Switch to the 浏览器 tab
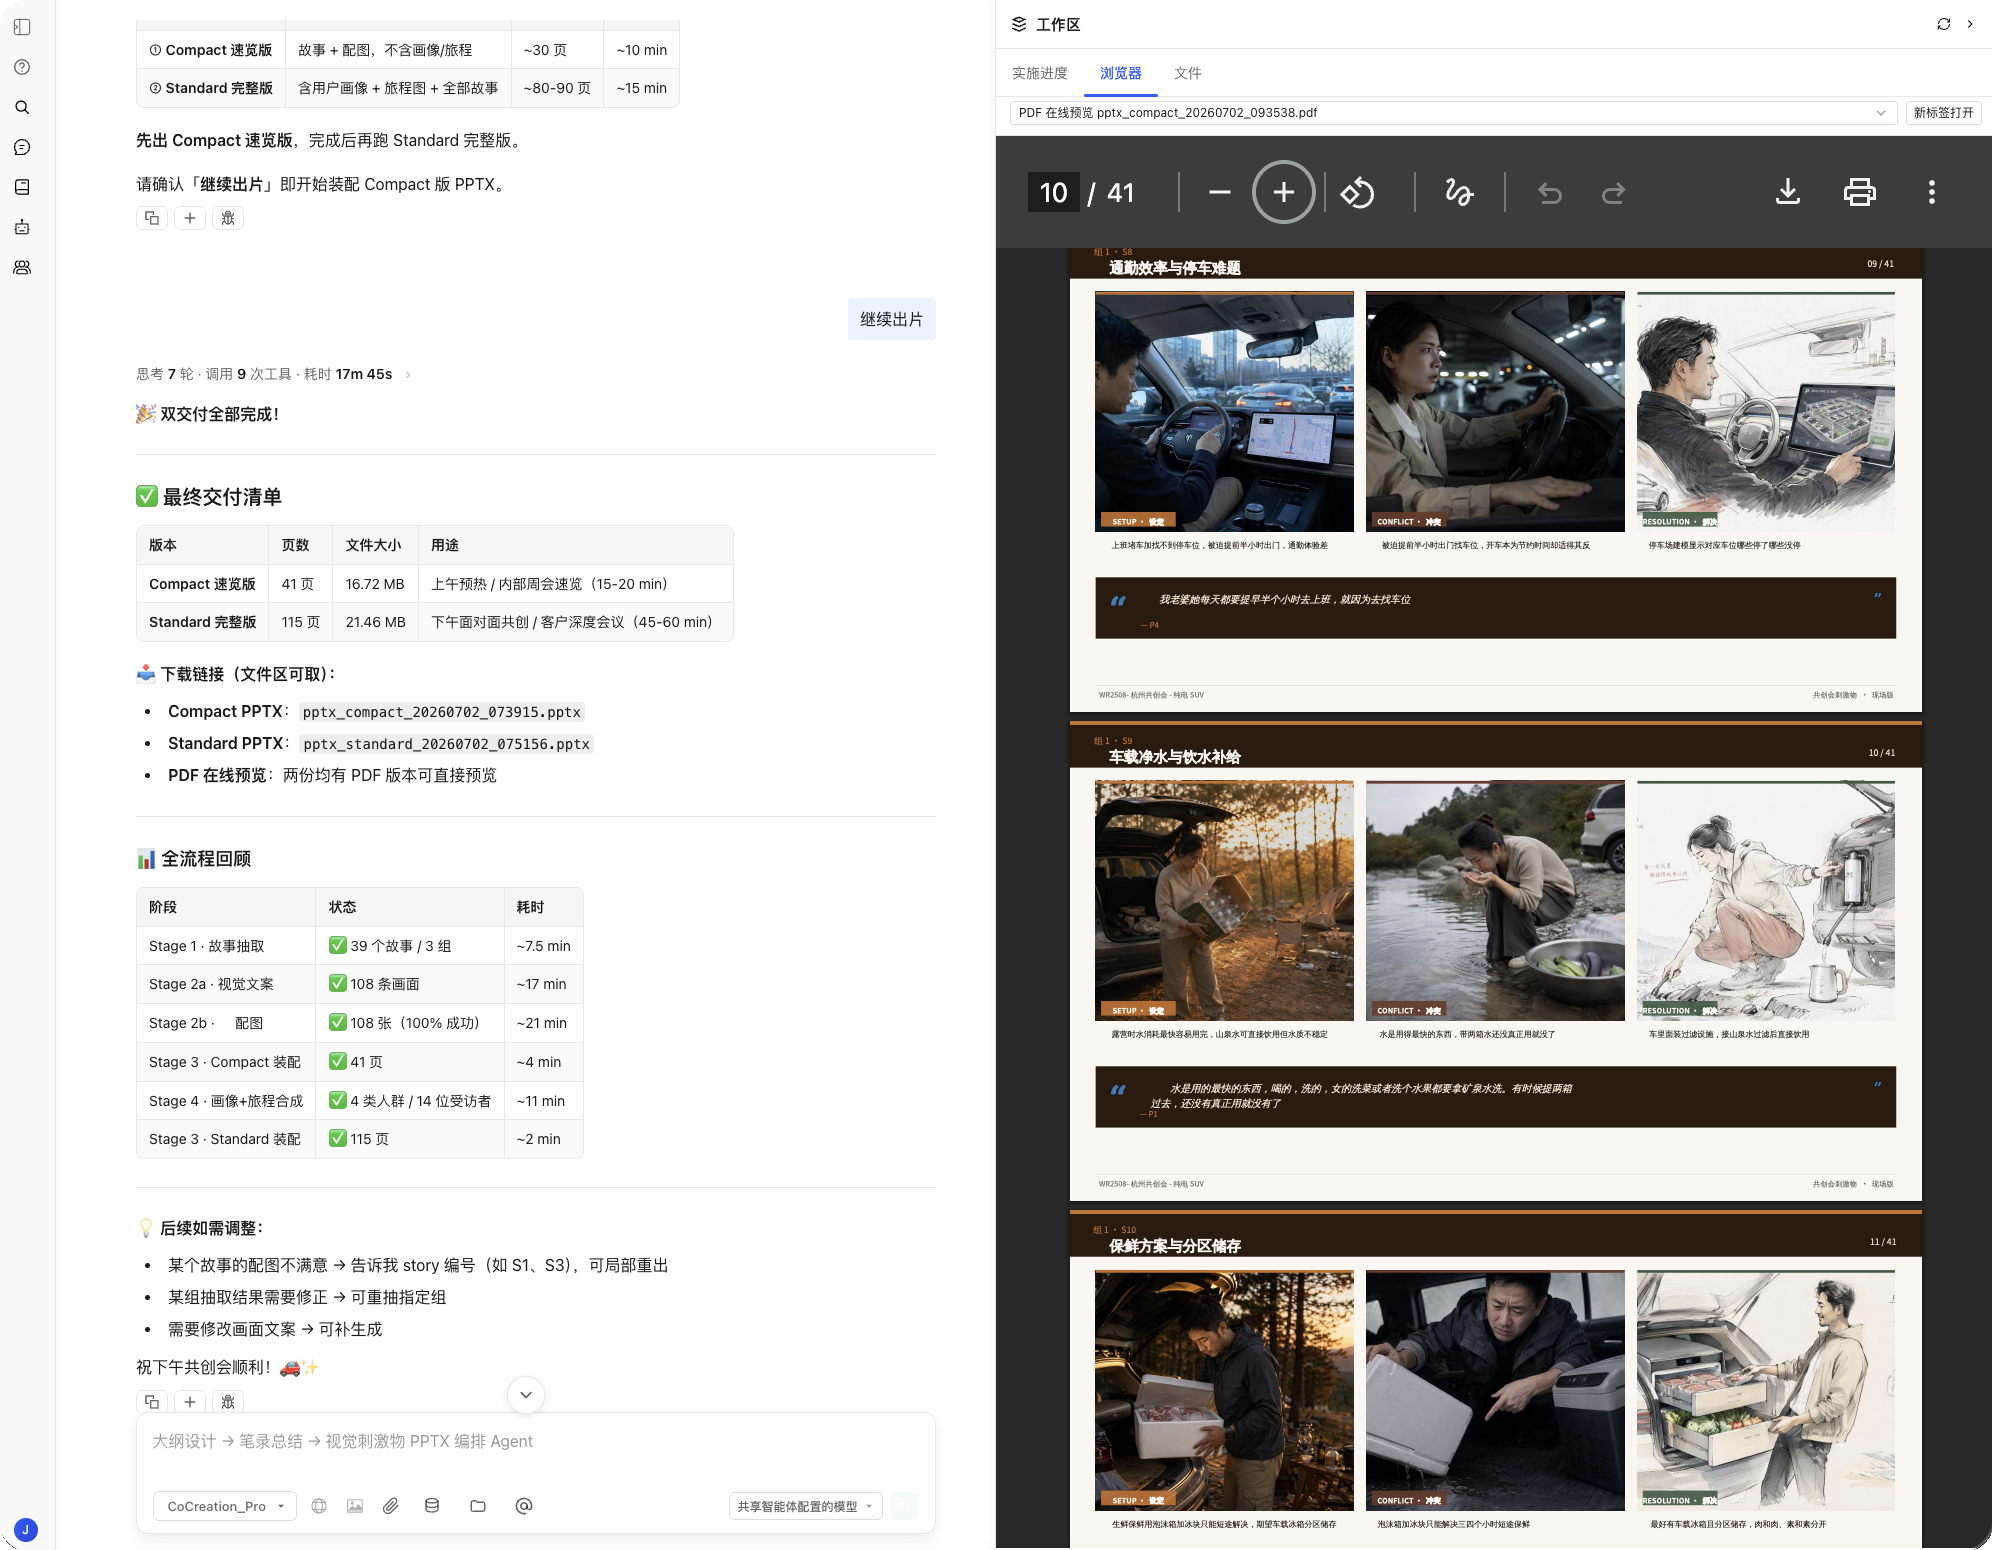The image size is (1992, 1550). [1121, 73]
